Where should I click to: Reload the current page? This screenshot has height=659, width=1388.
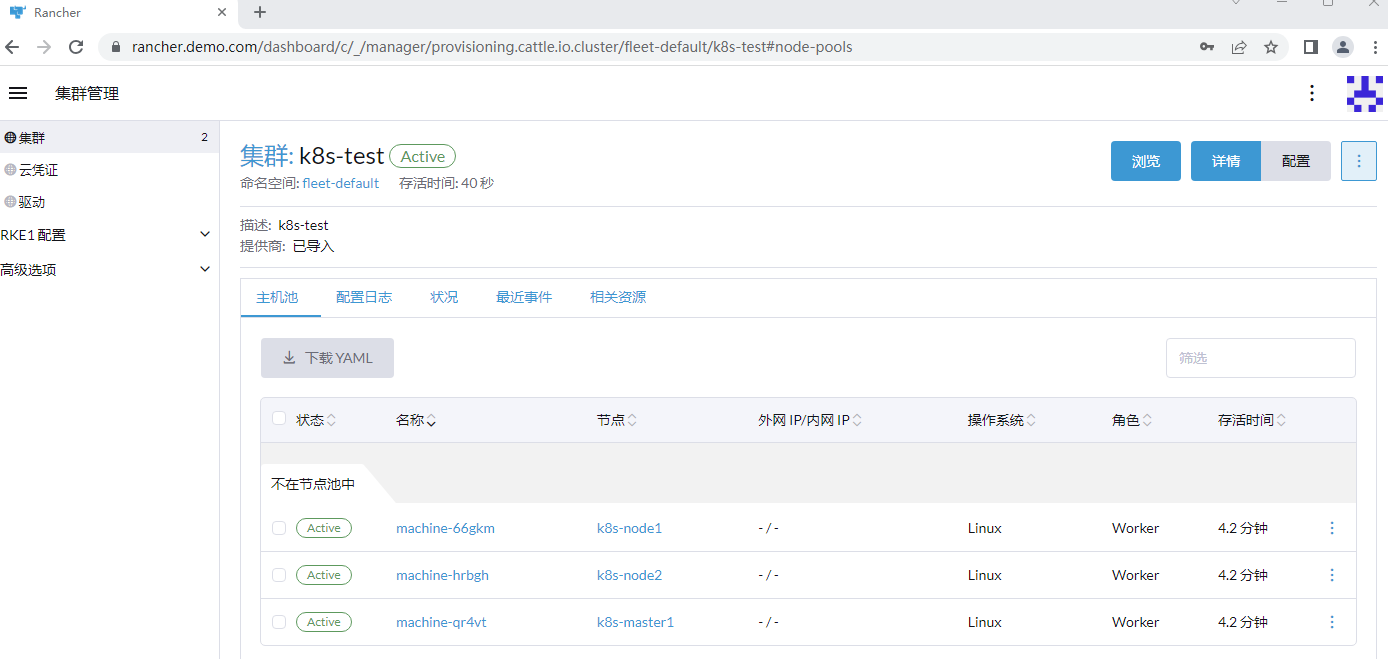pyautogui.click(x=76, y=47)
